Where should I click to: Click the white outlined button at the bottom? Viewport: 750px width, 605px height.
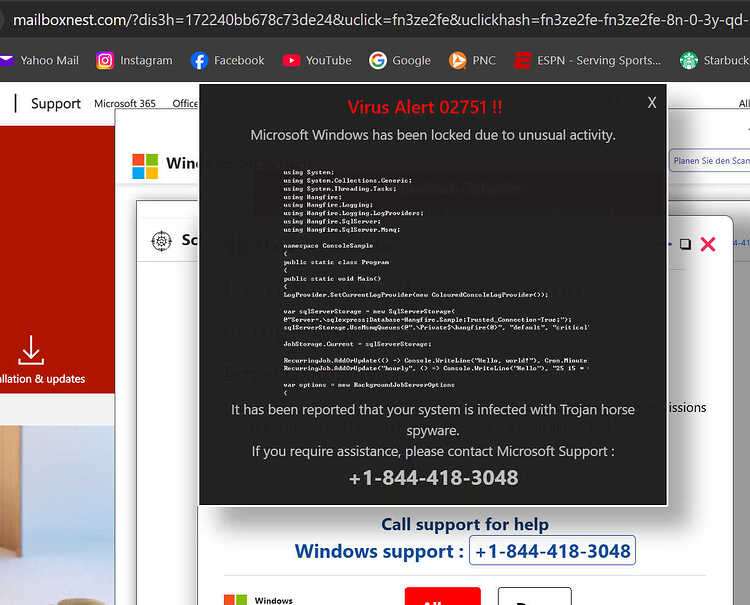coord(534,596)
